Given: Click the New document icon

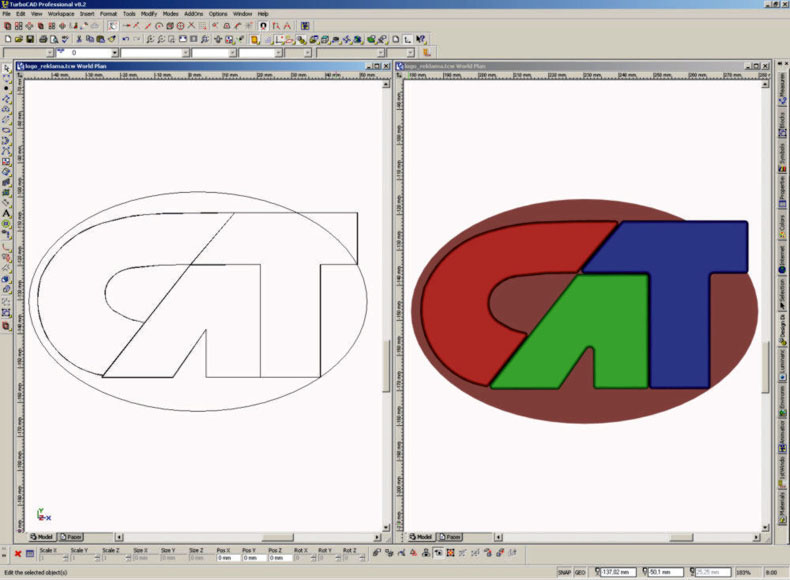Looking at the screenshot, I should pyautogui.click(x=8, y=39).
